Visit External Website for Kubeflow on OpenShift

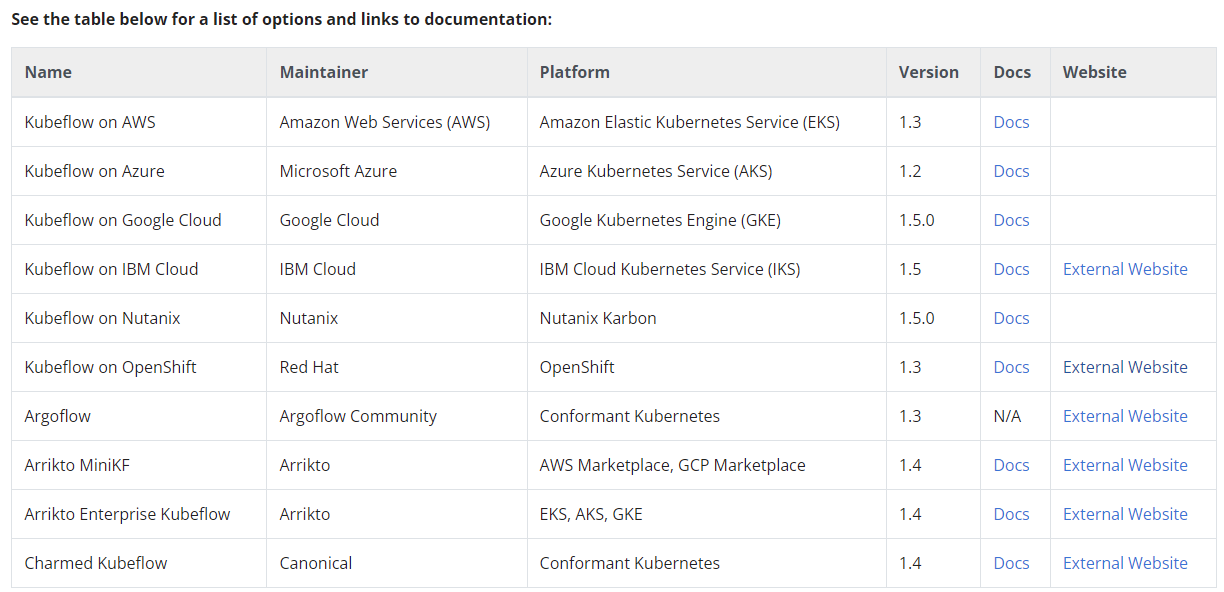(1125, 367)
